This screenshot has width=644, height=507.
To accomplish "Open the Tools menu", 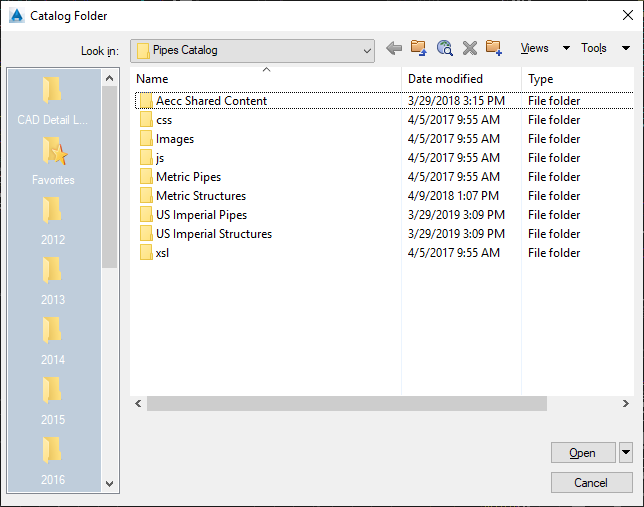I will [594, 48].
